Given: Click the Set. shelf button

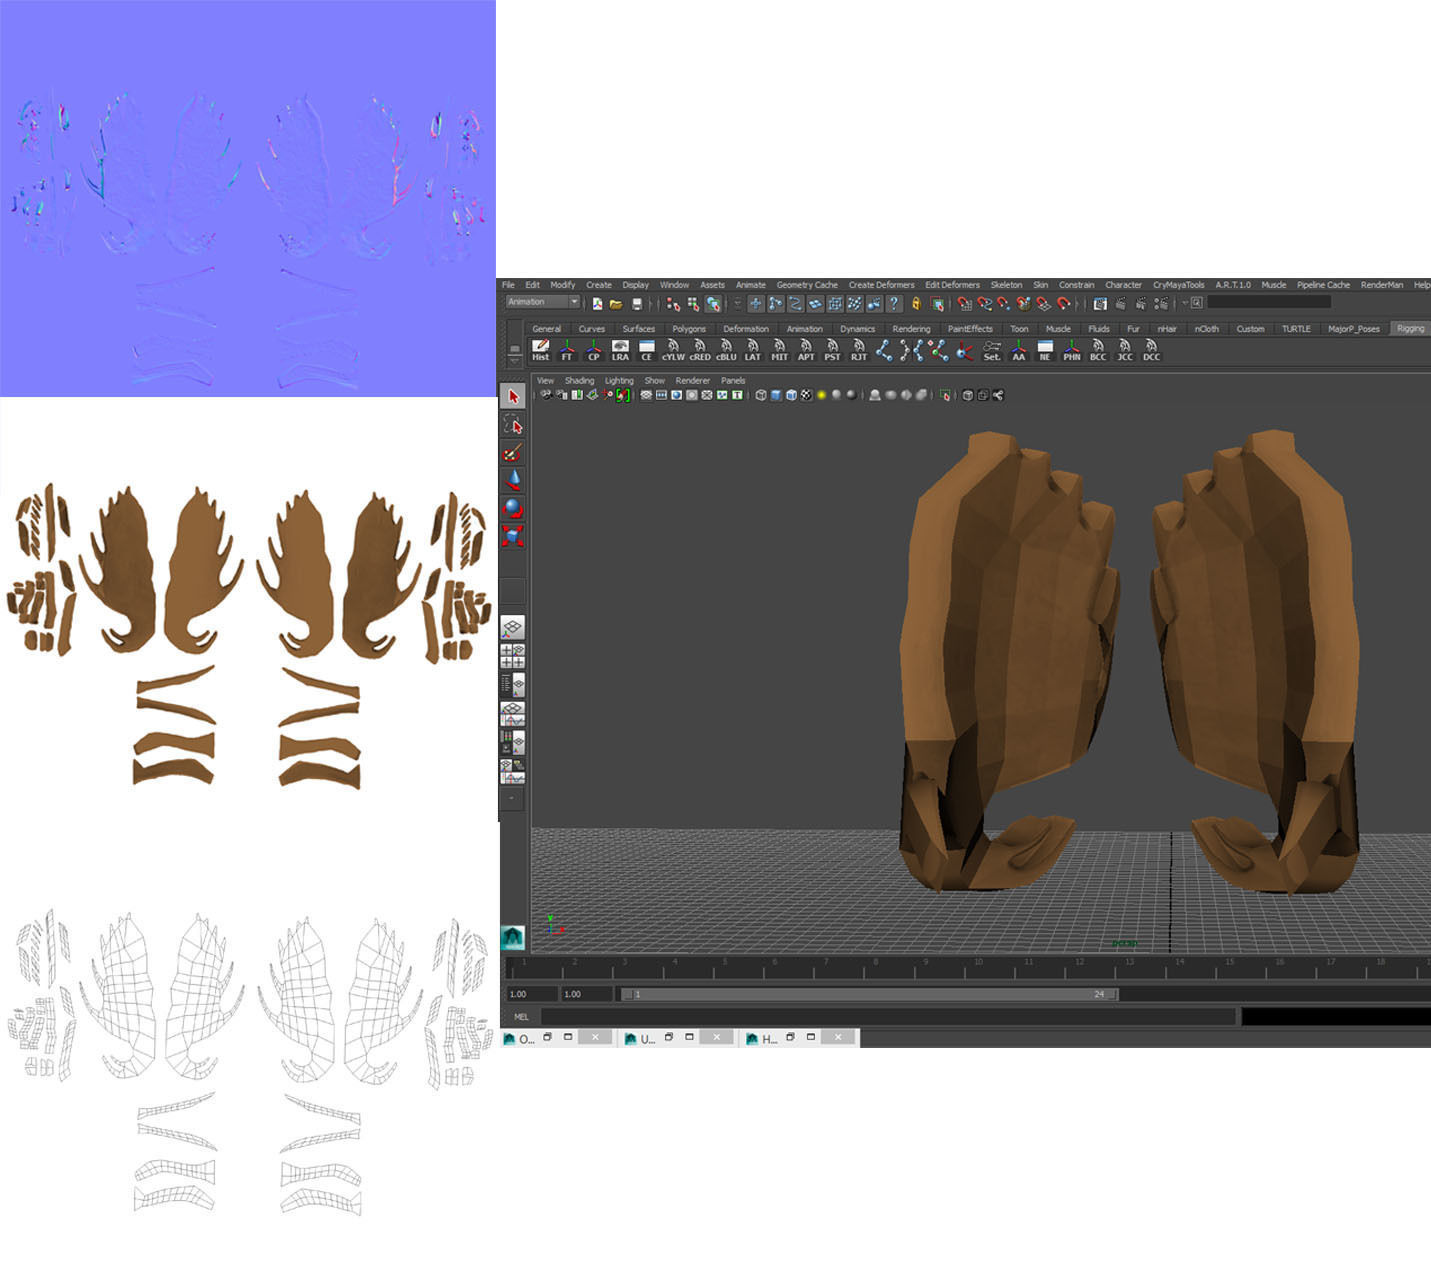Looking at the screenshot, I should (x=992, y=350).
